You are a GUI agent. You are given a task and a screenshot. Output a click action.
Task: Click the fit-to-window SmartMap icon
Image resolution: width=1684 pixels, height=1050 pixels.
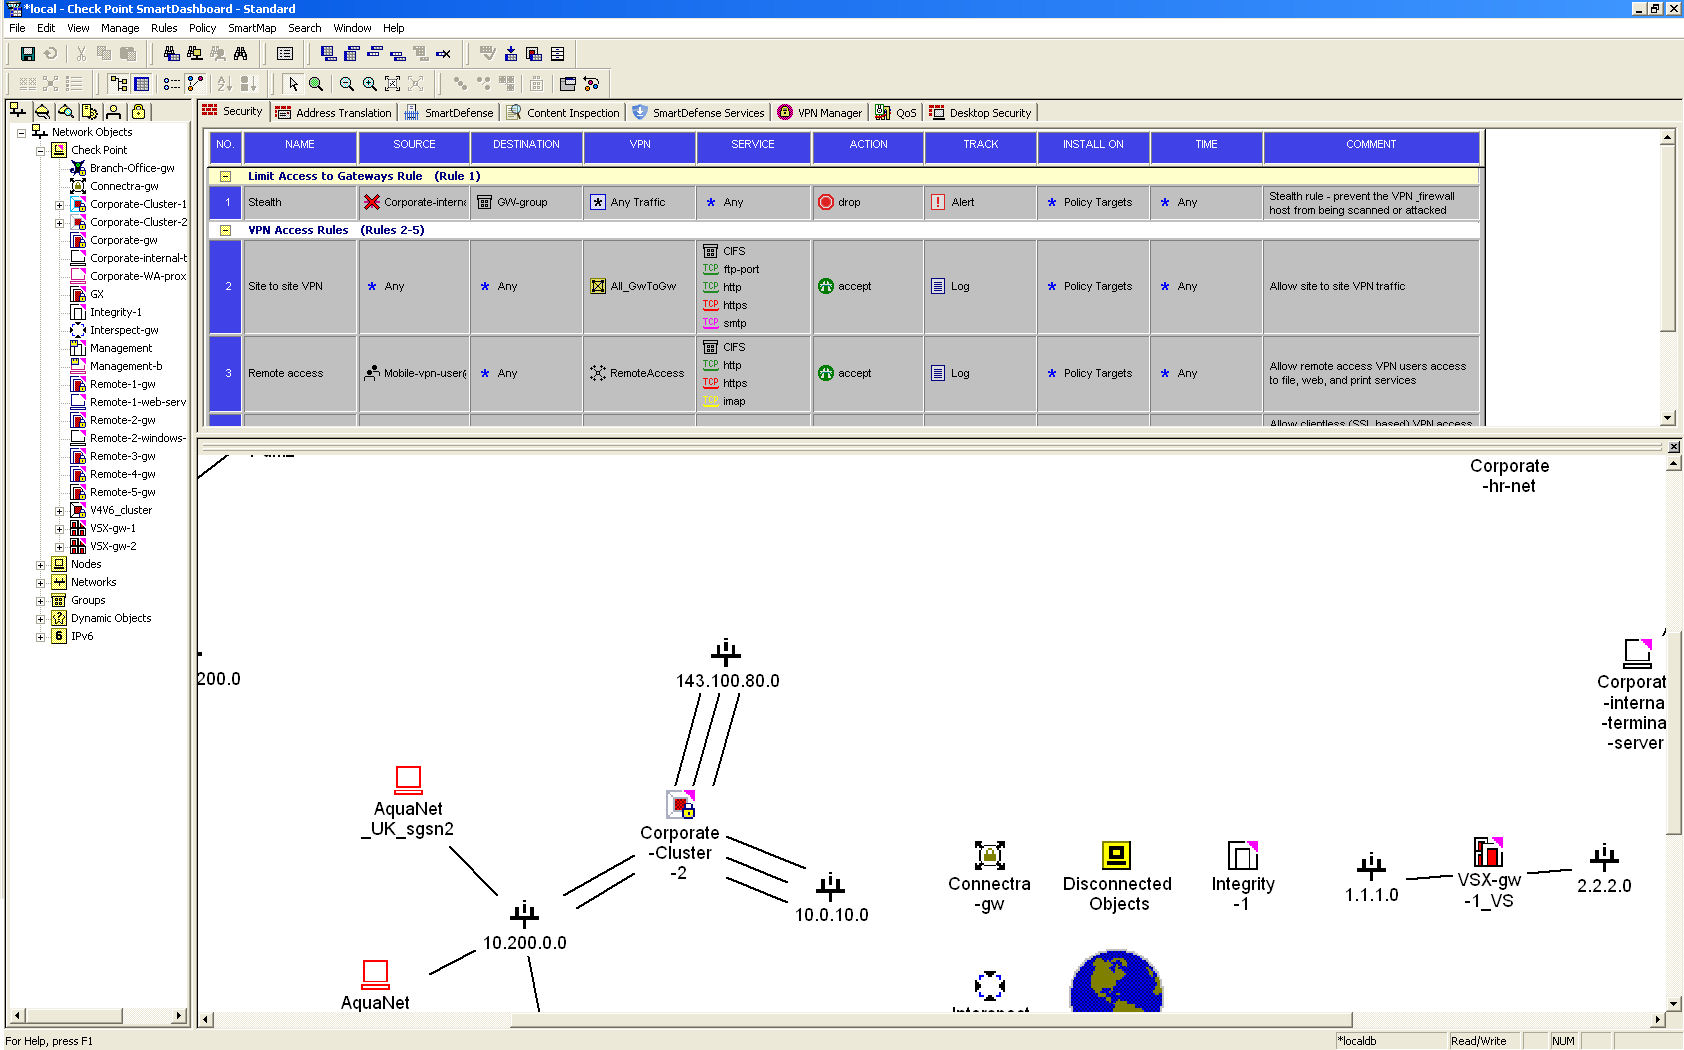click(x=393, y=84)
